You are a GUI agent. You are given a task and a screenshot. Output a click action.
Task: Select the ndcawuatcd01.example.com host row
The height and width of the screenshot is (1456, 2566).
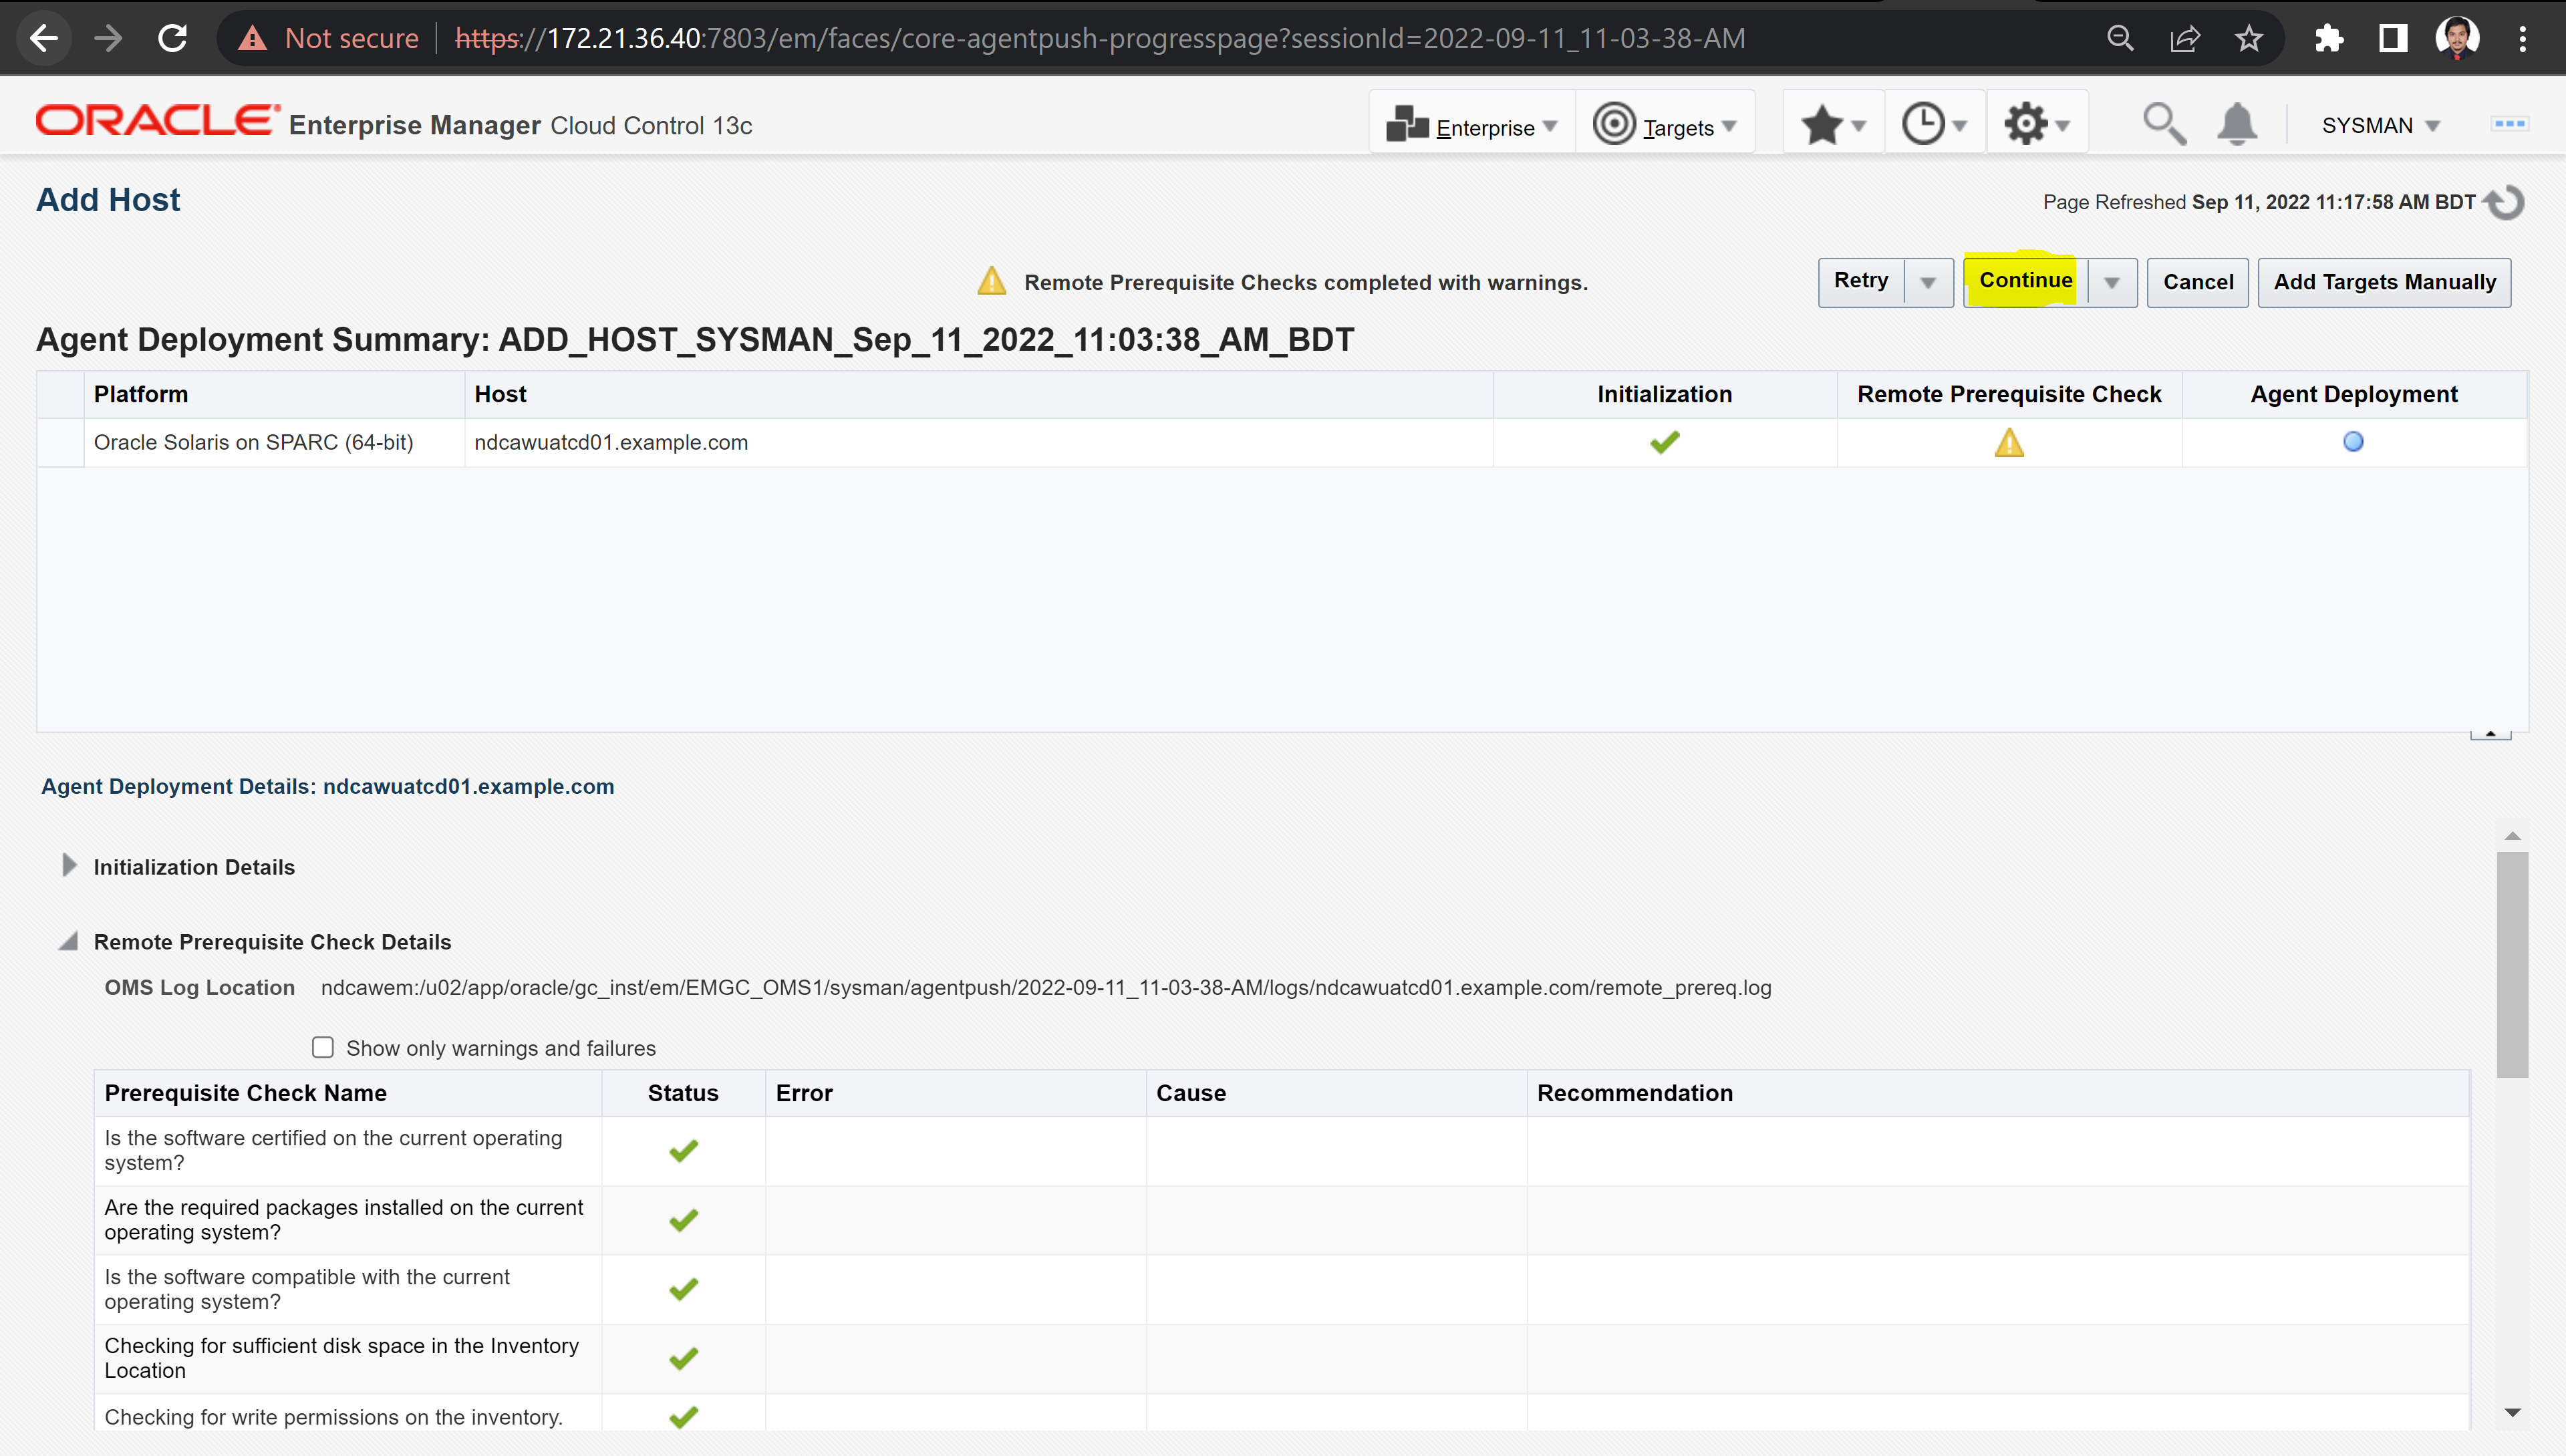click(x=1282, y=442)
